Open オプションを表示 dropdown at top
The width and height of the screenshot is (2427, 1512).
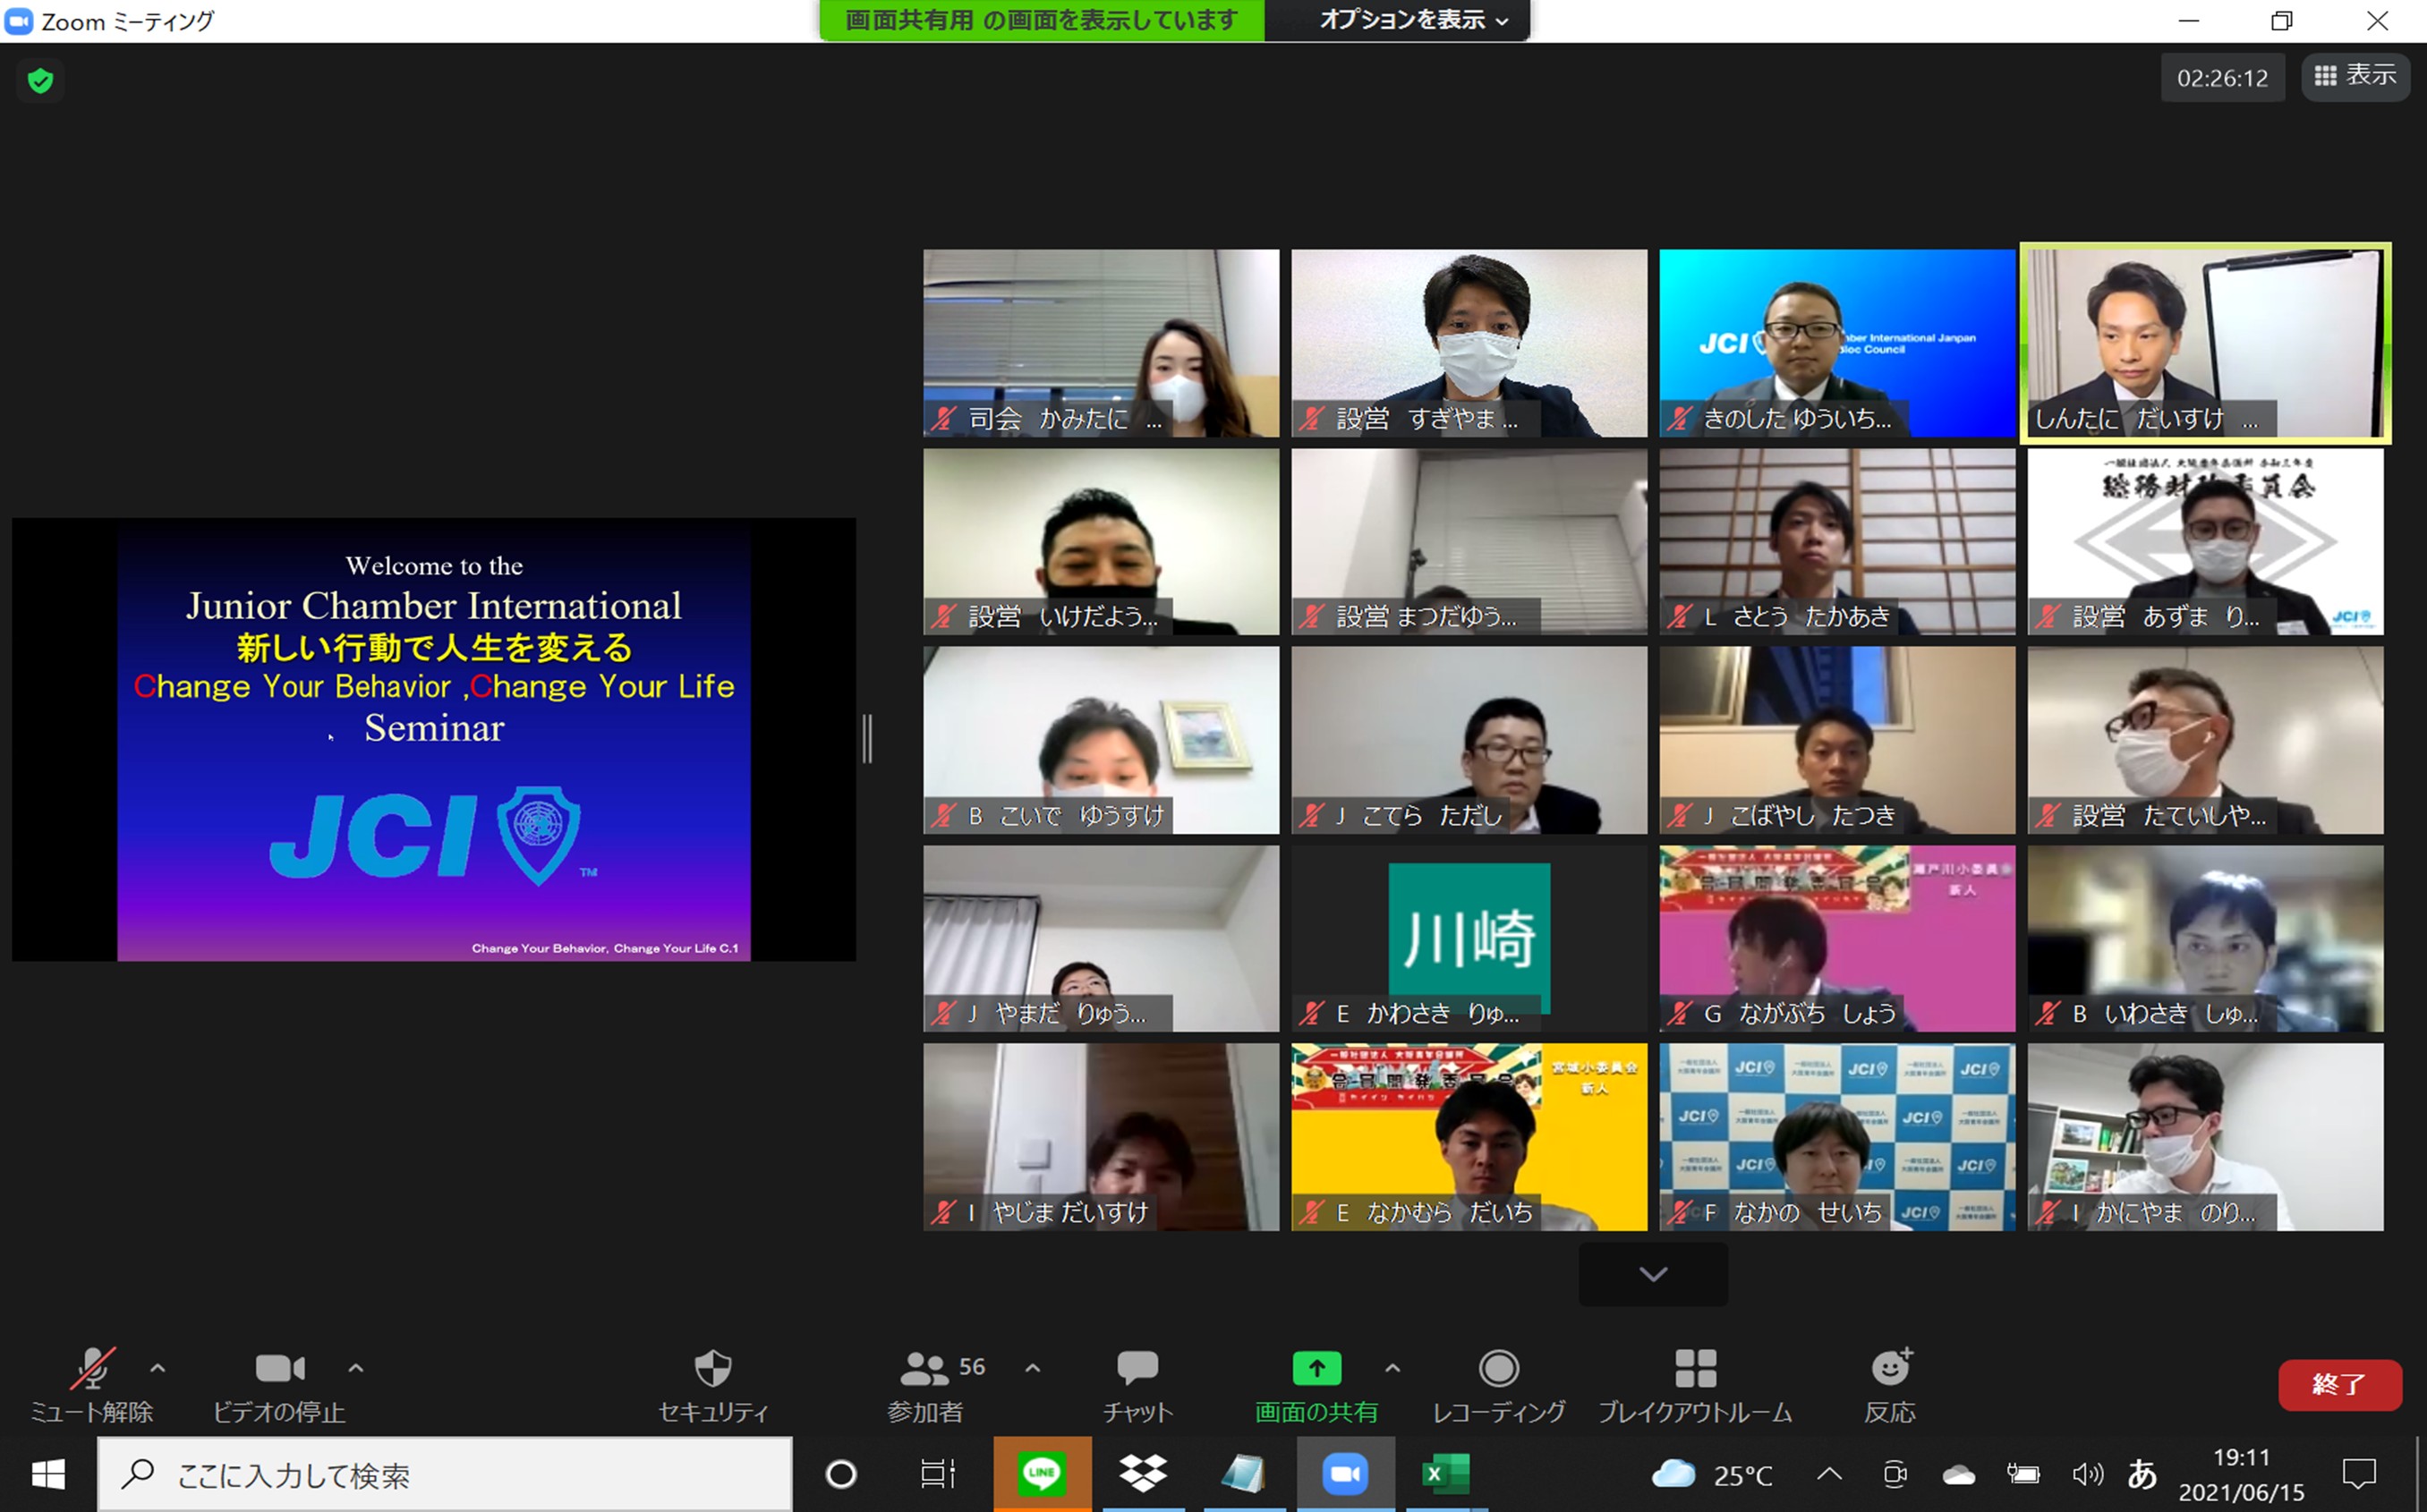click(x=1412, y=20)
